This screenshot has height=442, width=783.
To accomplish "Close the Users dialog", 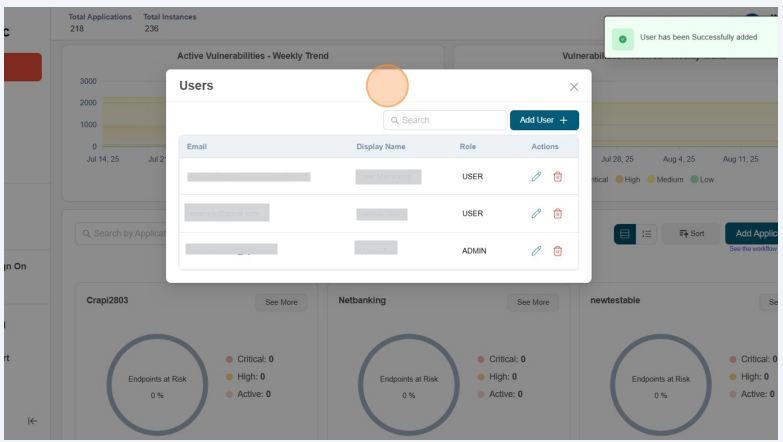I will coord(574,87).
